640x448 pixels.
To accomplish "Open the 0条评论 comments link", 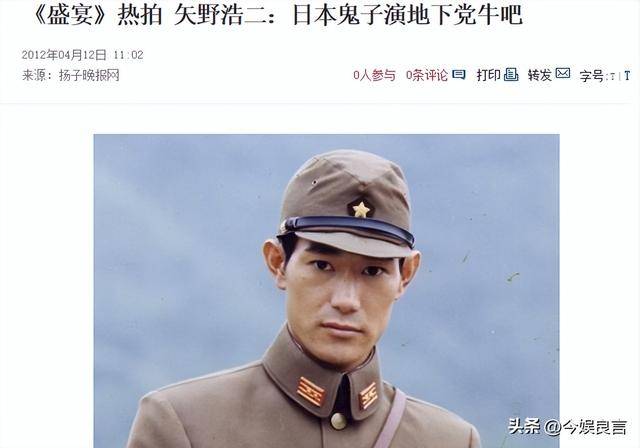I will [427, 75].
